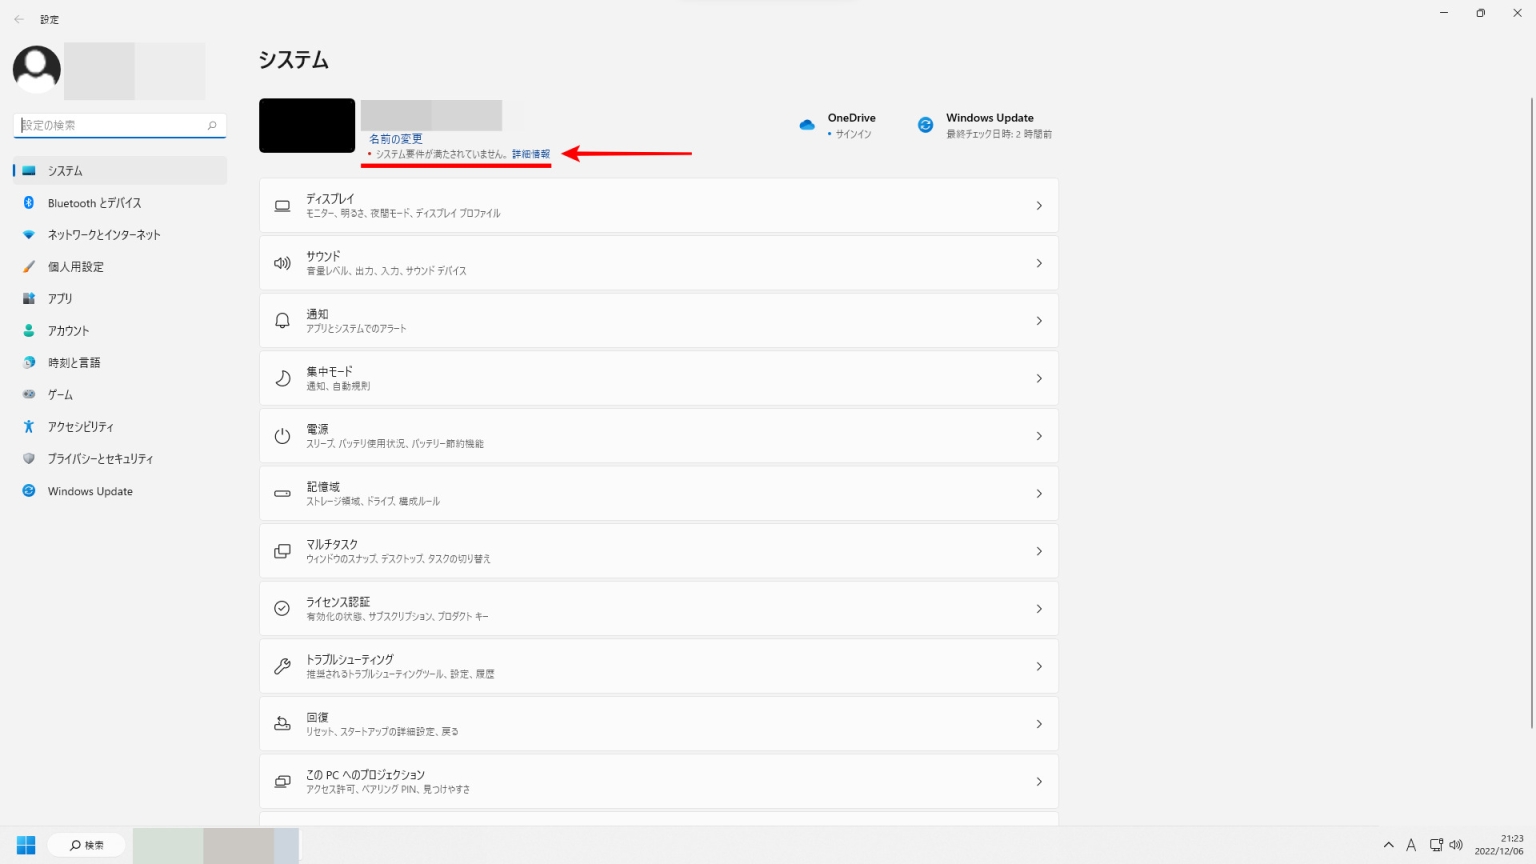Screen dimensions: 1536x864
Task: Select アカウント in the sidebar
Action: (x=68, y=331)
